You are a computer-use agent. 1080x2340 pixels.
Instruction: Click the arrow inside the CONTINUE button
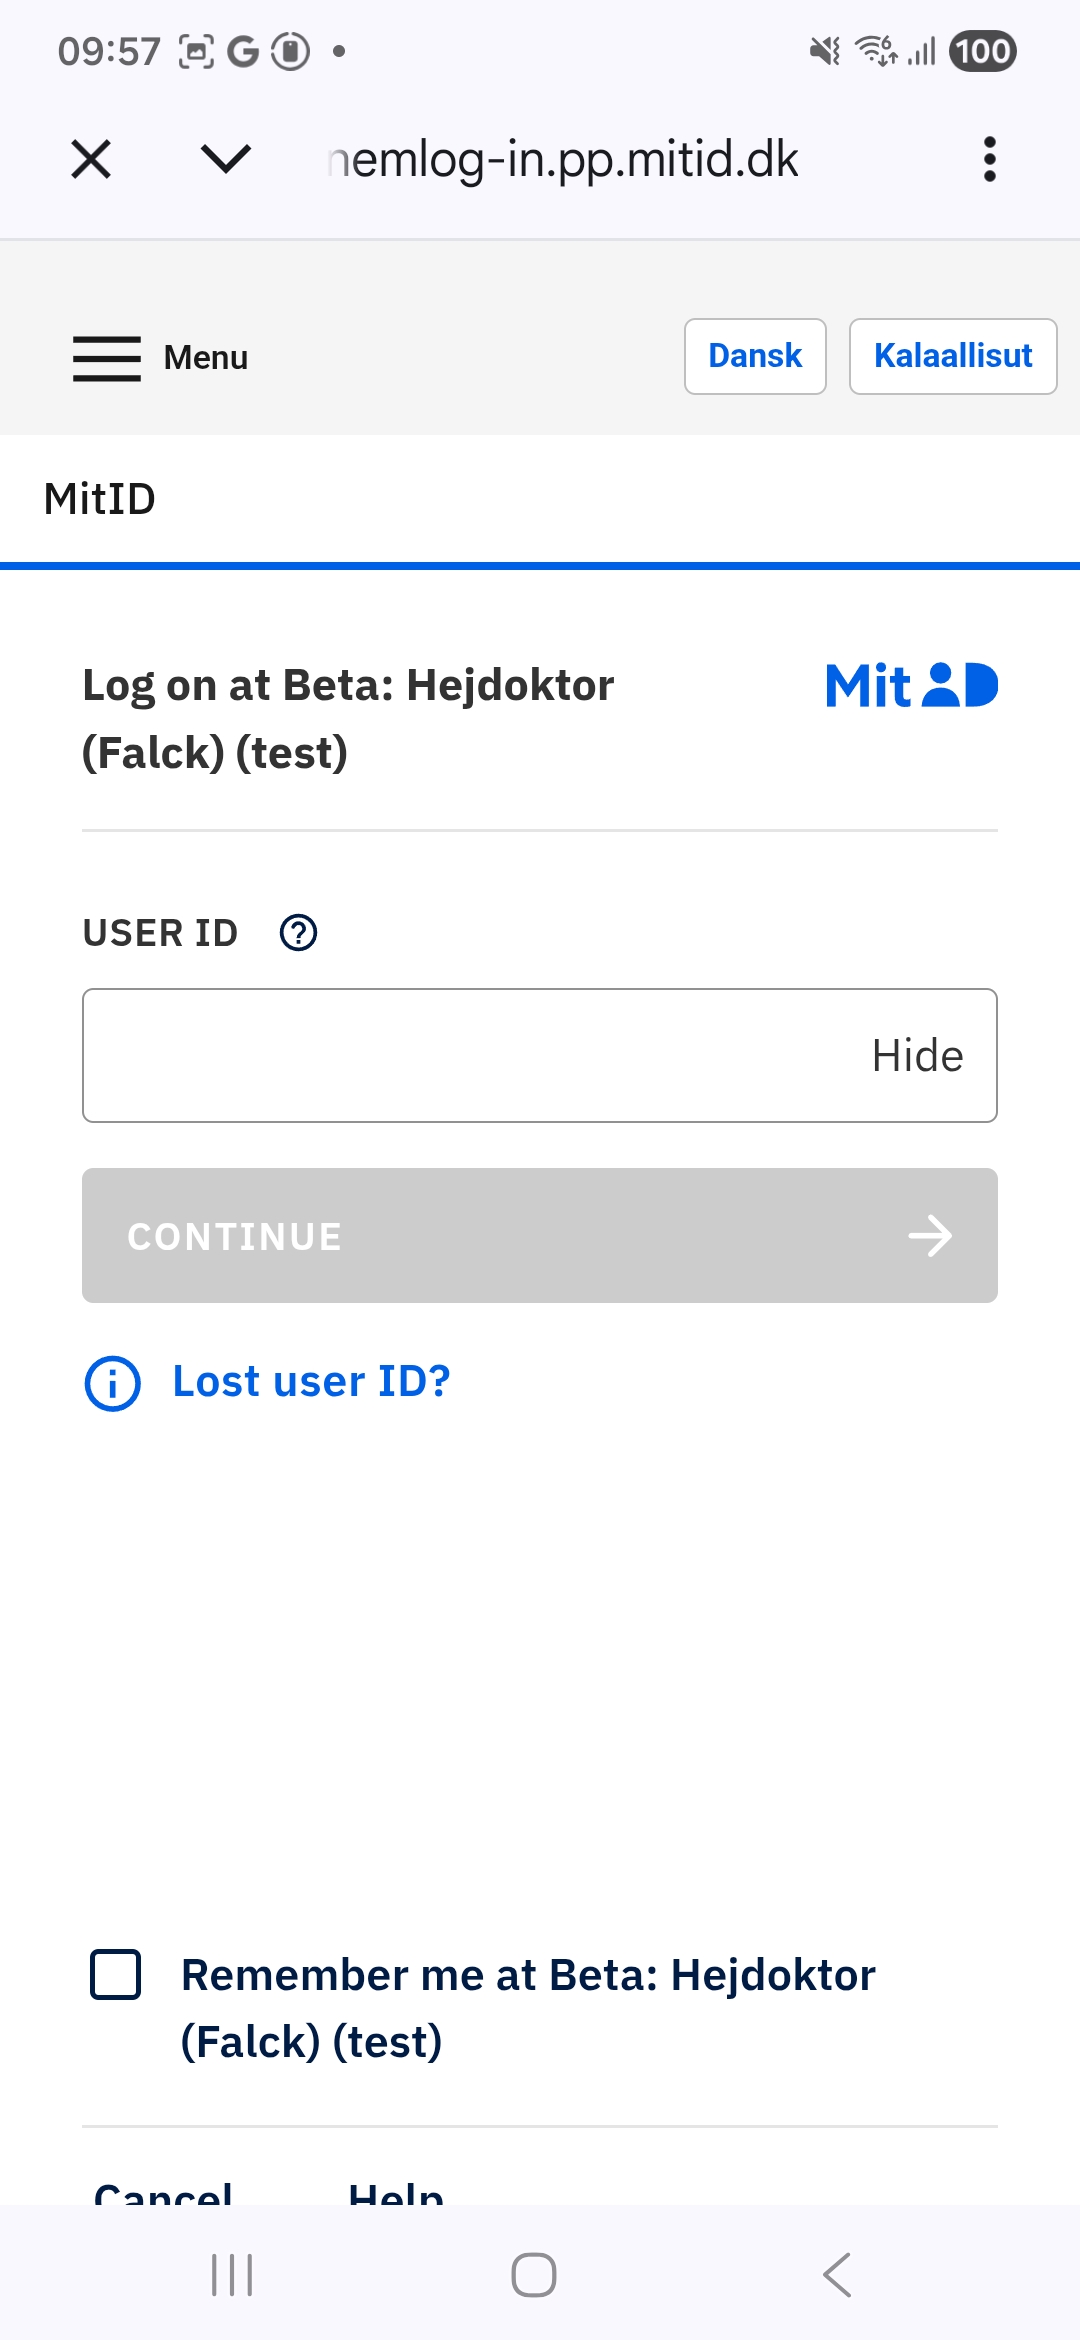click(x=929, y=1235)
